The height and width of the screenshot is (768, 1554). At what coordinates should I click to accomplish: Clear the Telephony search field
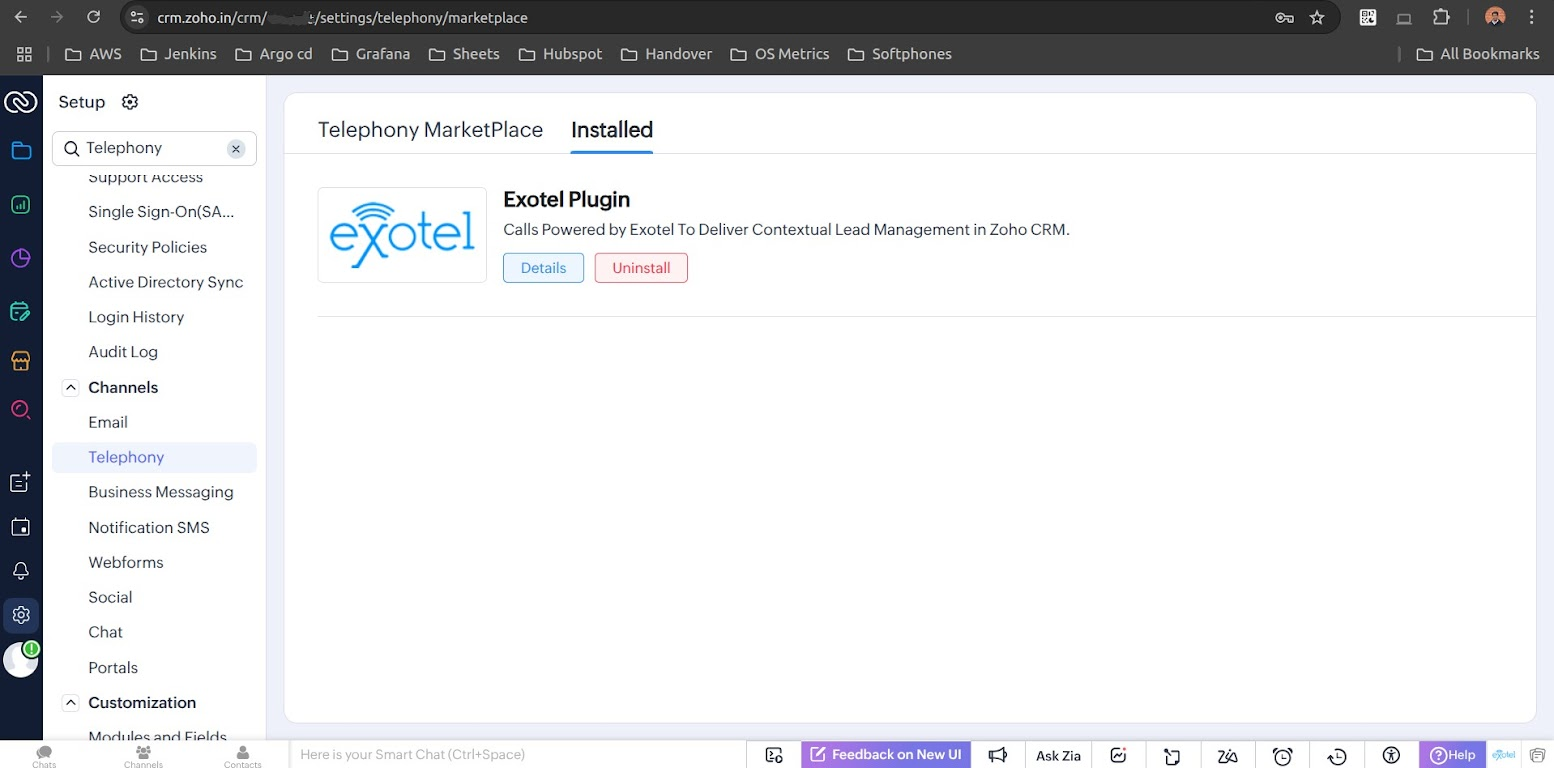(236, 149)
